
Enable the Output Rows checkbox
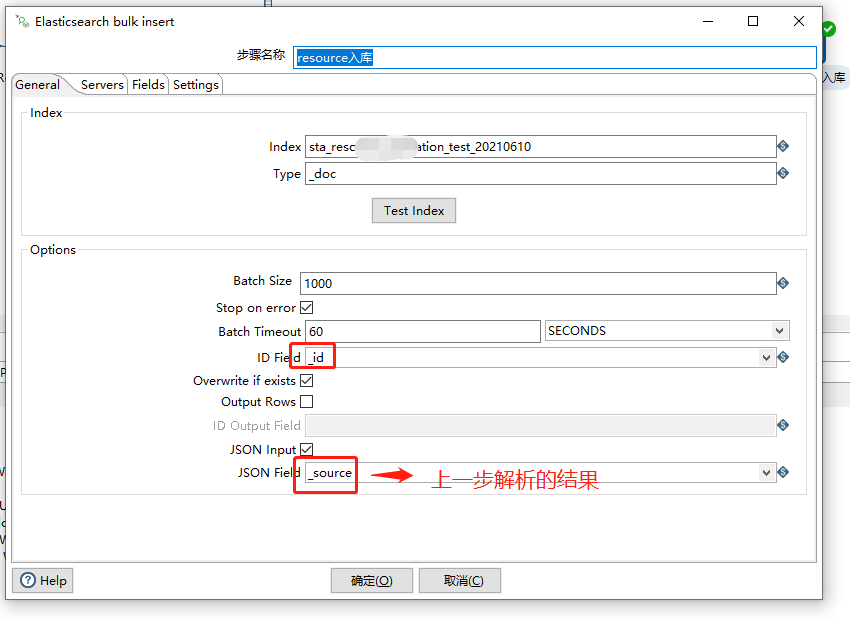click(307, 402)
